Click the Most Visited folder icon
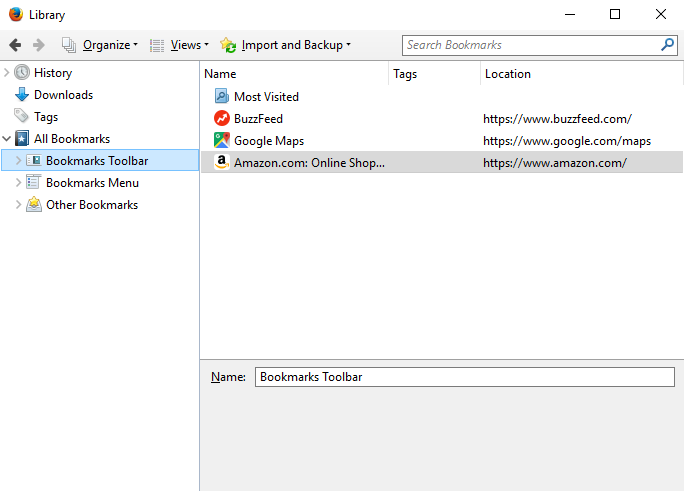 pos(221,96)
